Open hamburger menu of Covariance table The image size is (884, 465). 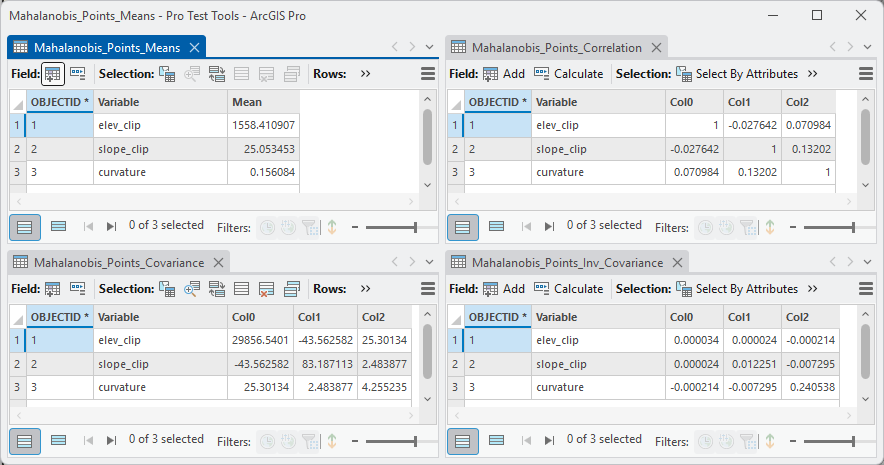click(428, 289)
